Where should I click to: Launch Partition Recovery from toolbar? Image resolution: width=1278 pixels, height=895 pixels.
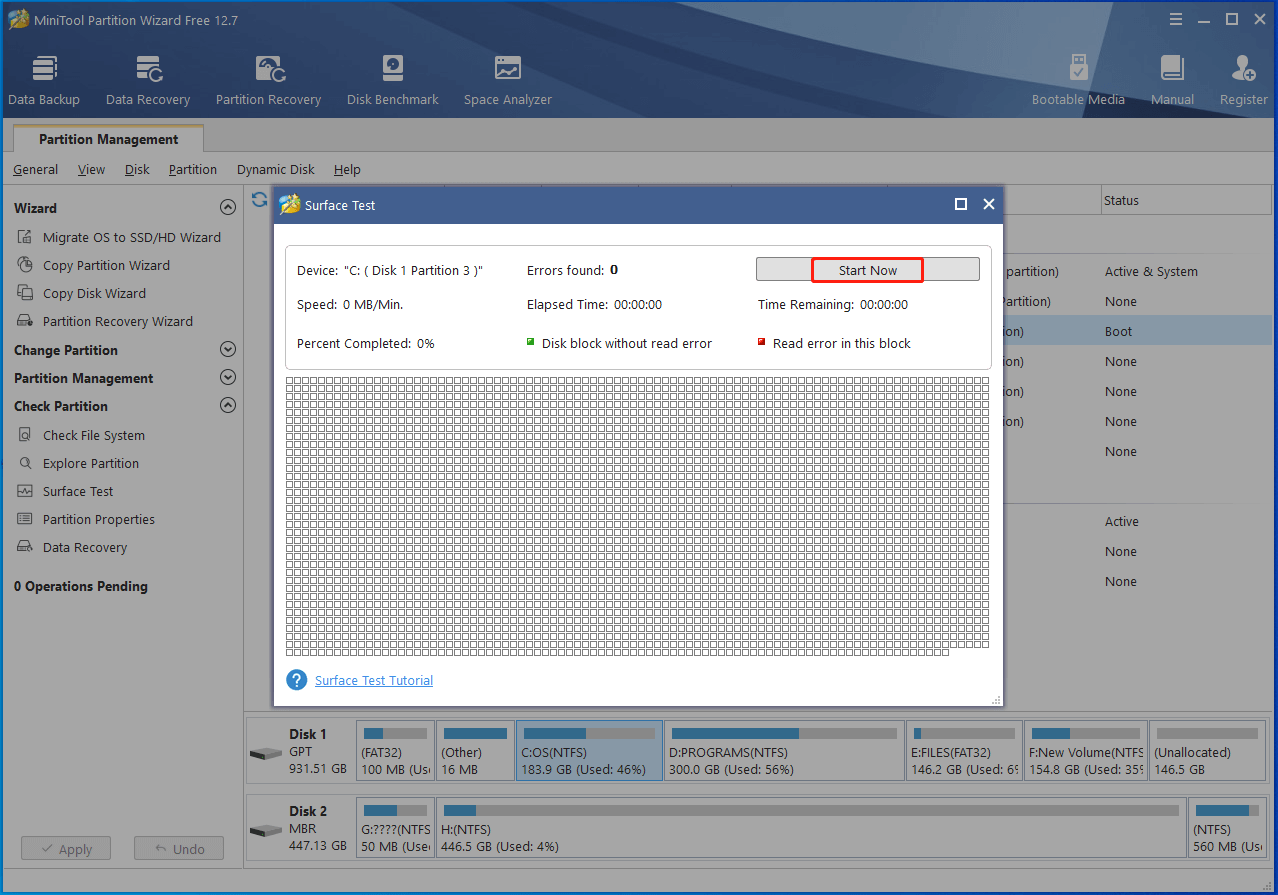(x=268, y=81)
